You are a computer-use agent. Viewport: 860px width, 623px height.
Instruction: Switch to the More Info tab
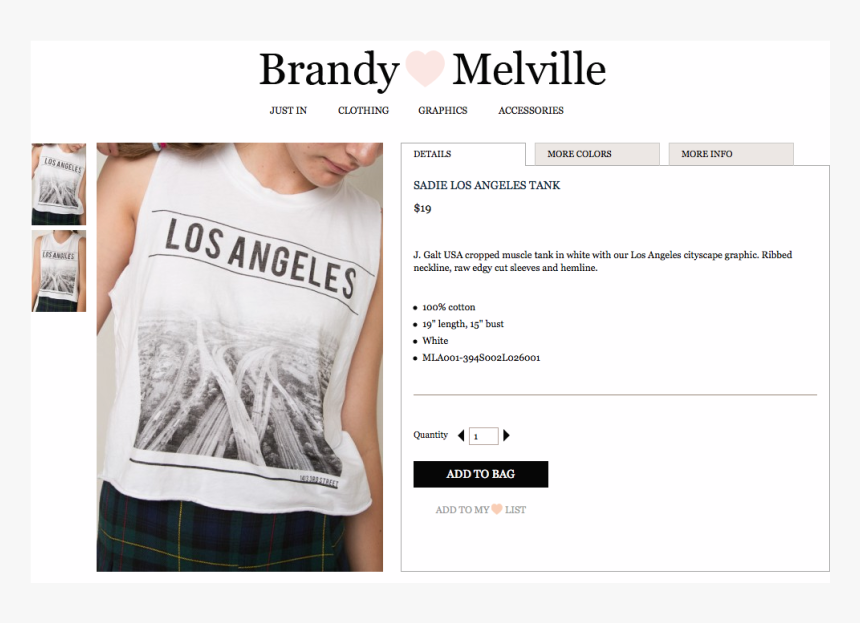click(x=731, y=154)
